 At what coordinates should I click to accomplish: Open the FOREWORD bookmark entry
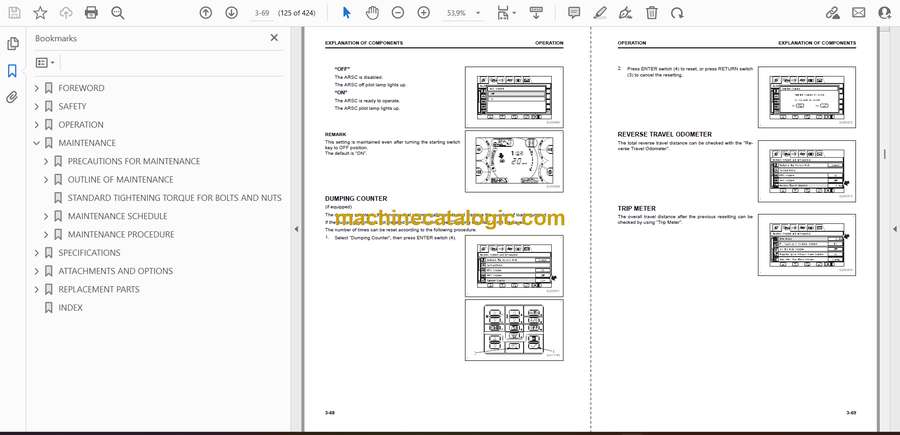coord(81,88)
